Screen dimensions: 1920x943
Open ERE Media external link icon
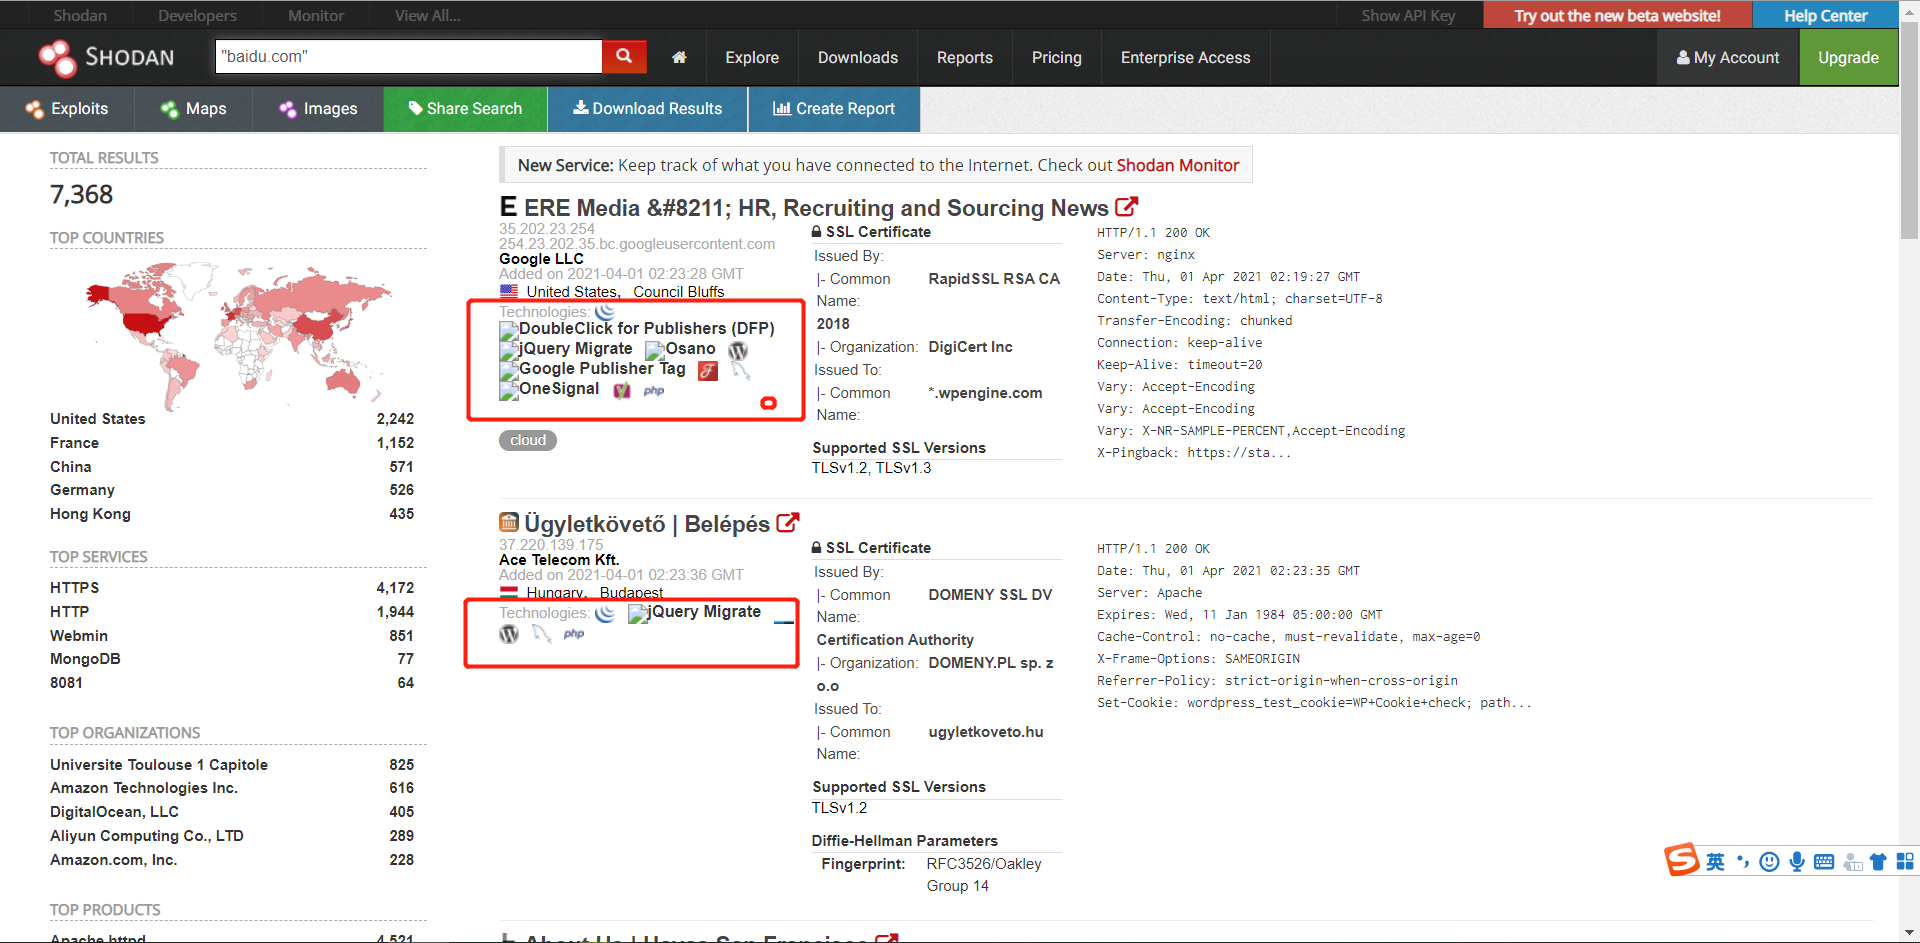coord(1127,207)
